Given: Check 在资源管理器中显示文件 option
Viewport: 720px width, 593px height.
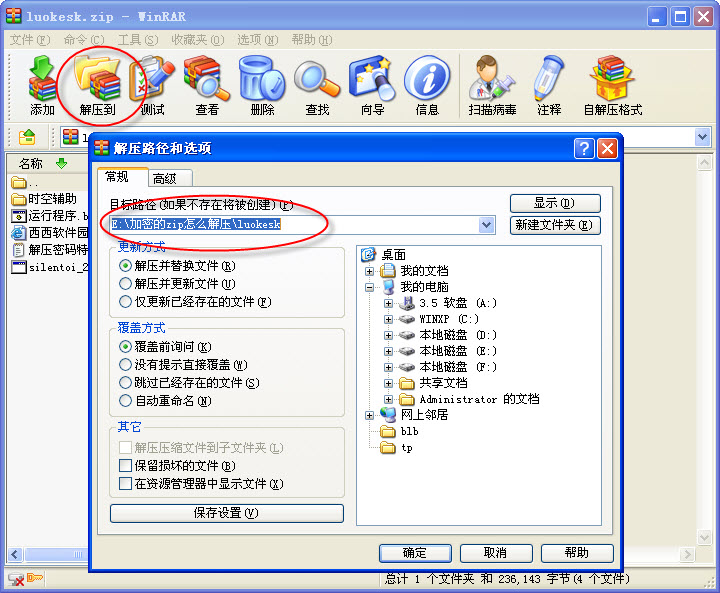Looking at the screenshot, I should 125,483.
